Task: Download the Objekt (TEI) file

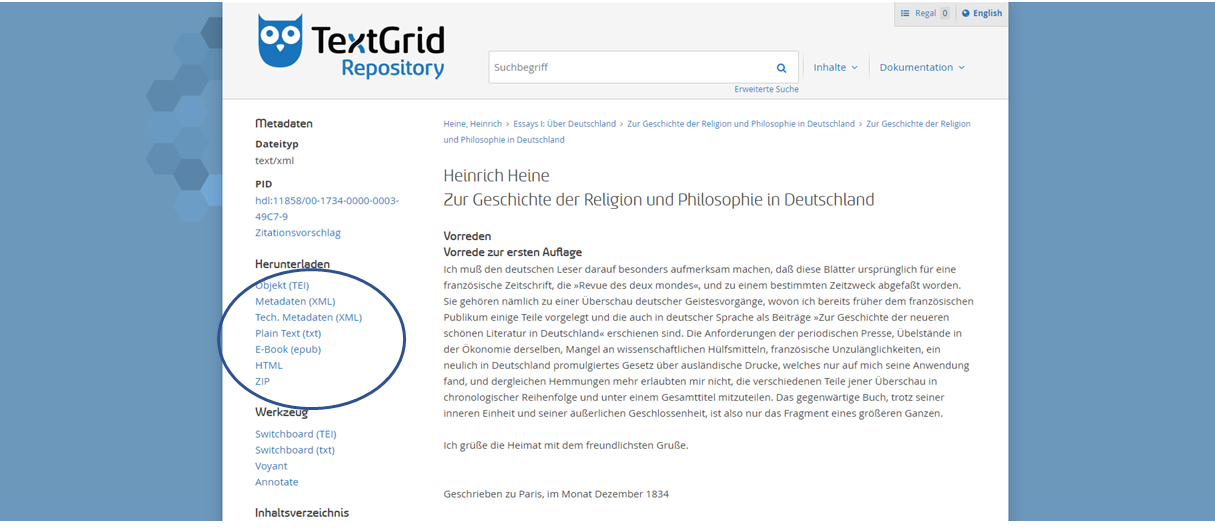Action: click(282, 286)
